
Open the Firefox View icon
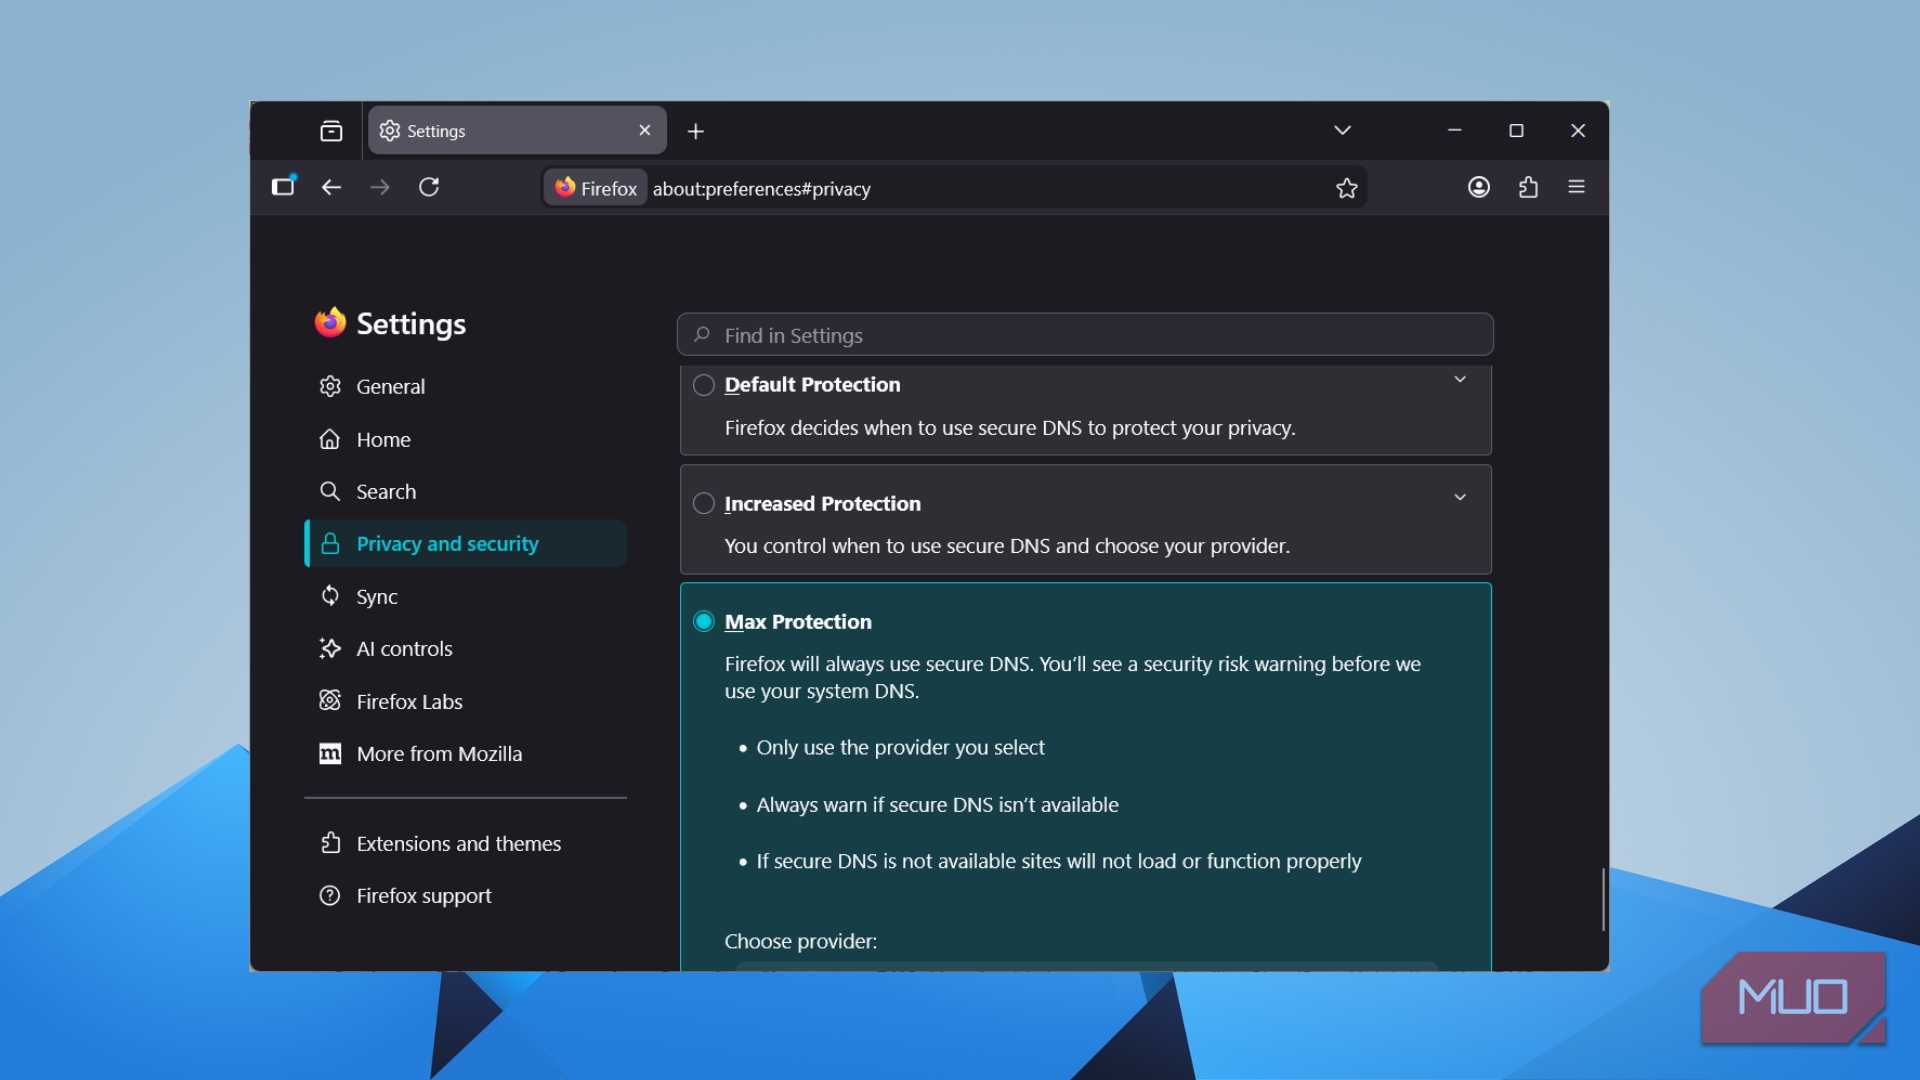(x=331, y=131)
